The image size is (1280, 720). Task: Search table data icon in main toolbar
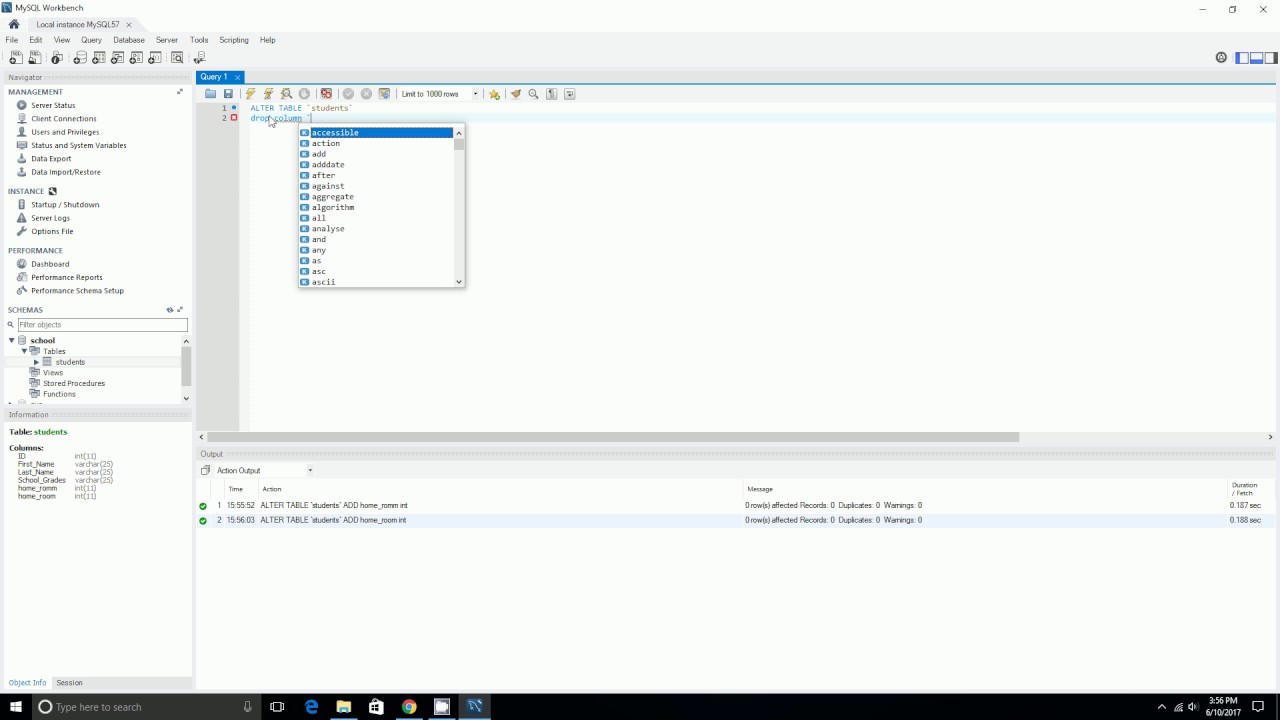pyautogui.click(x=177, y=58)
